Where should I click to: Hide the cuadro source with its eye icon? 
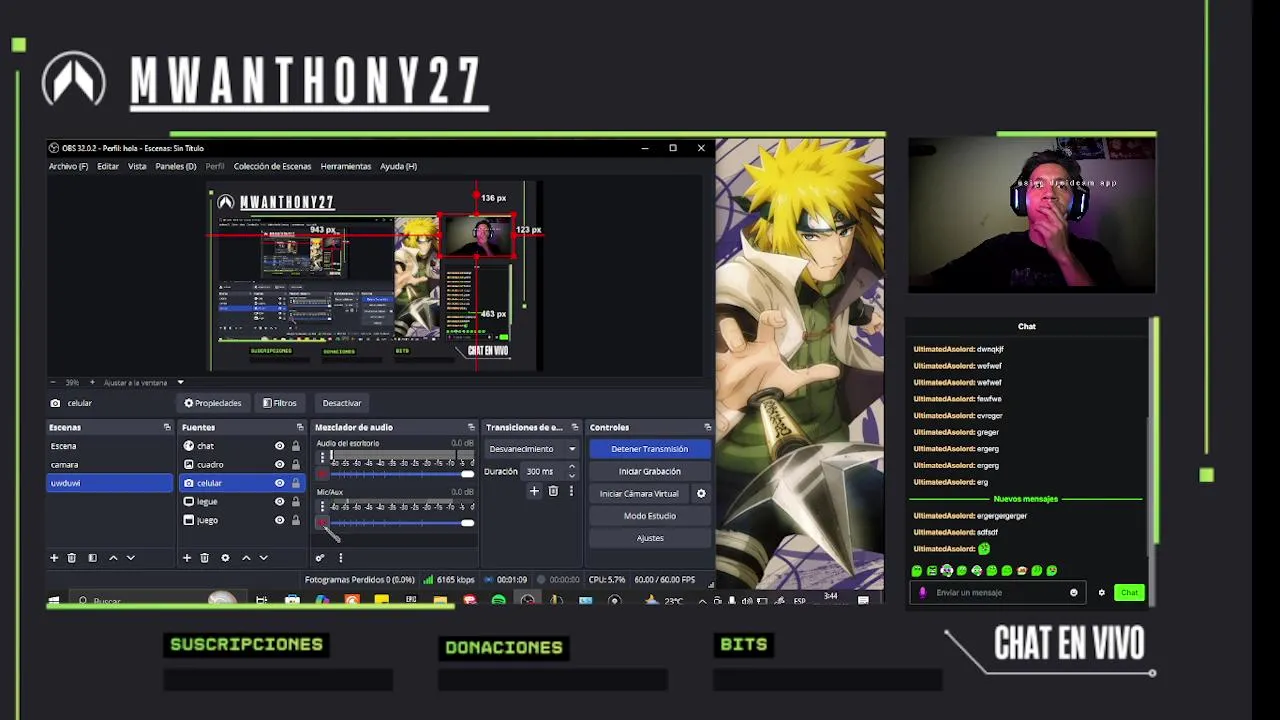(x=280, y=464)
